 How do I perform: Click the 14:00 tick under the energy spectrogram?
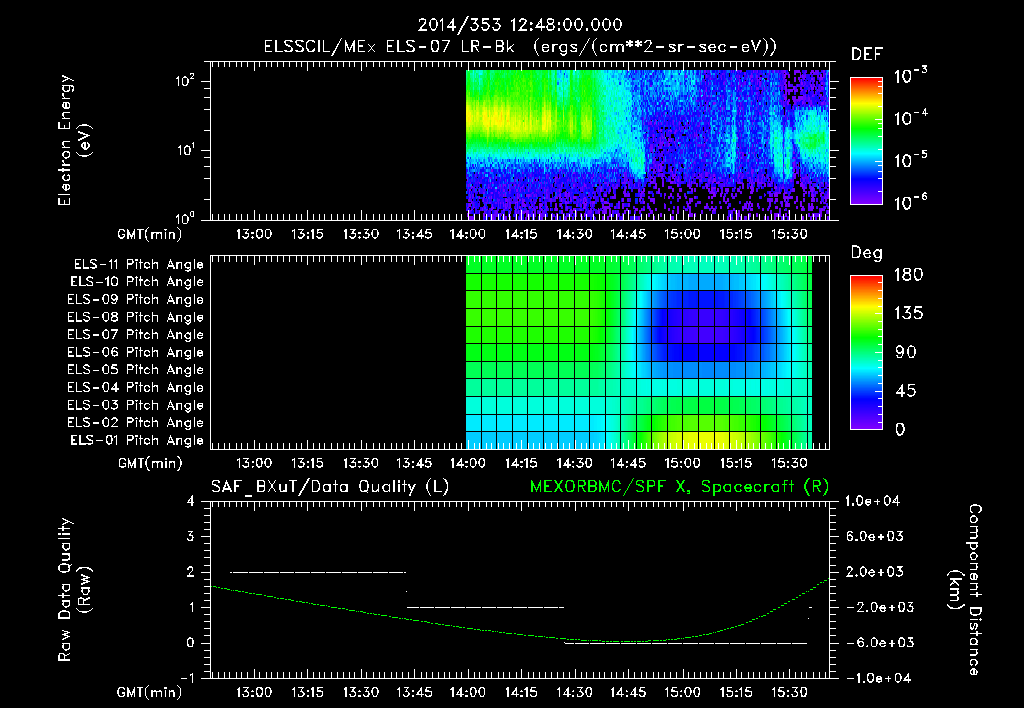468,234
